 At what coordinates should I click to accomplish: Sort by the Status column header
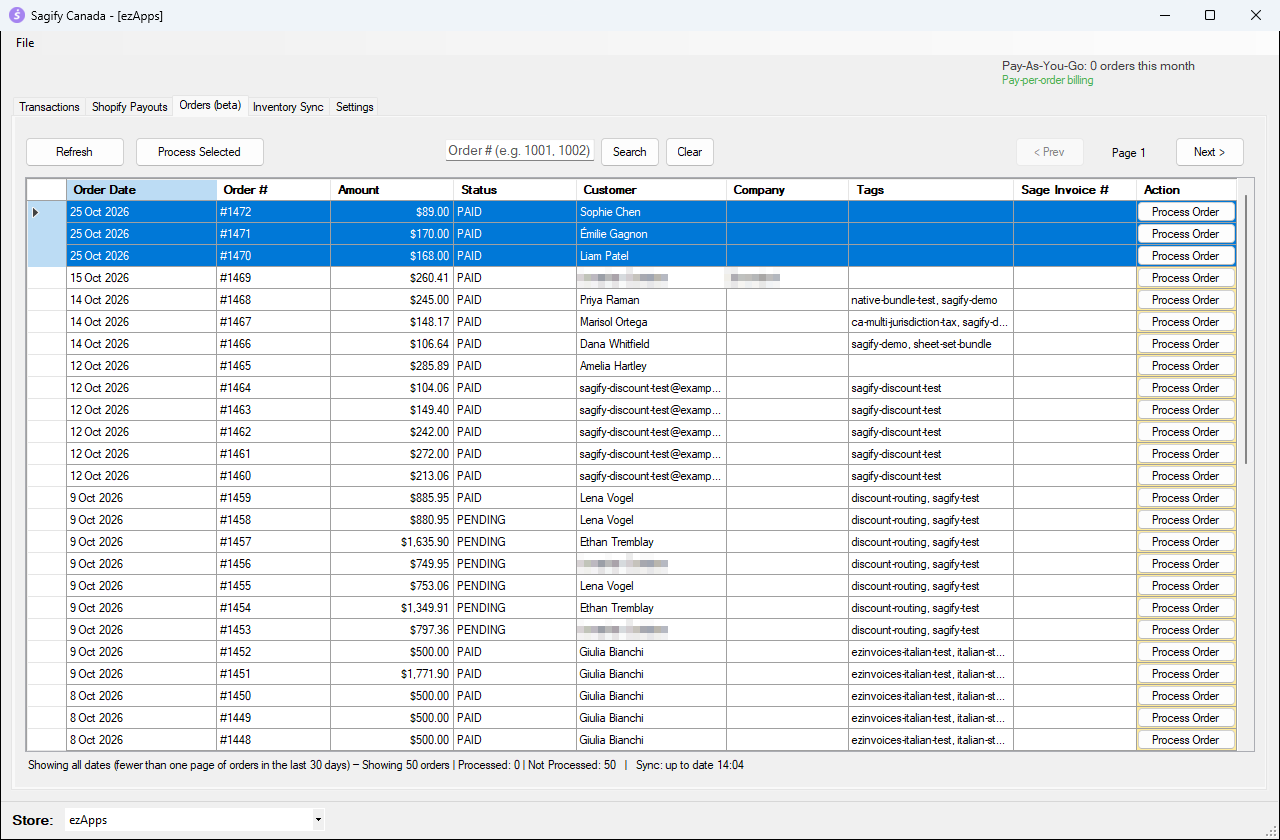coord(515,190)
